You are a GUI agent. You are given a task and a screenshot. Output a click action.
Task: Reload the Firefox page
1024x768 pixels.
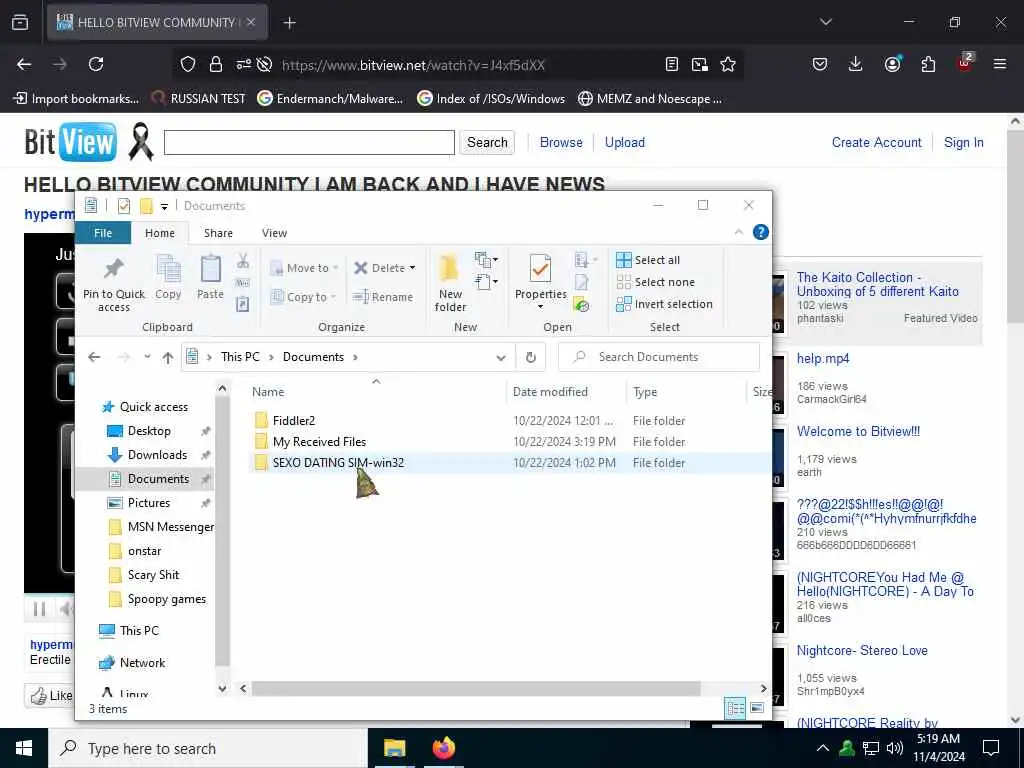(96, 64)
